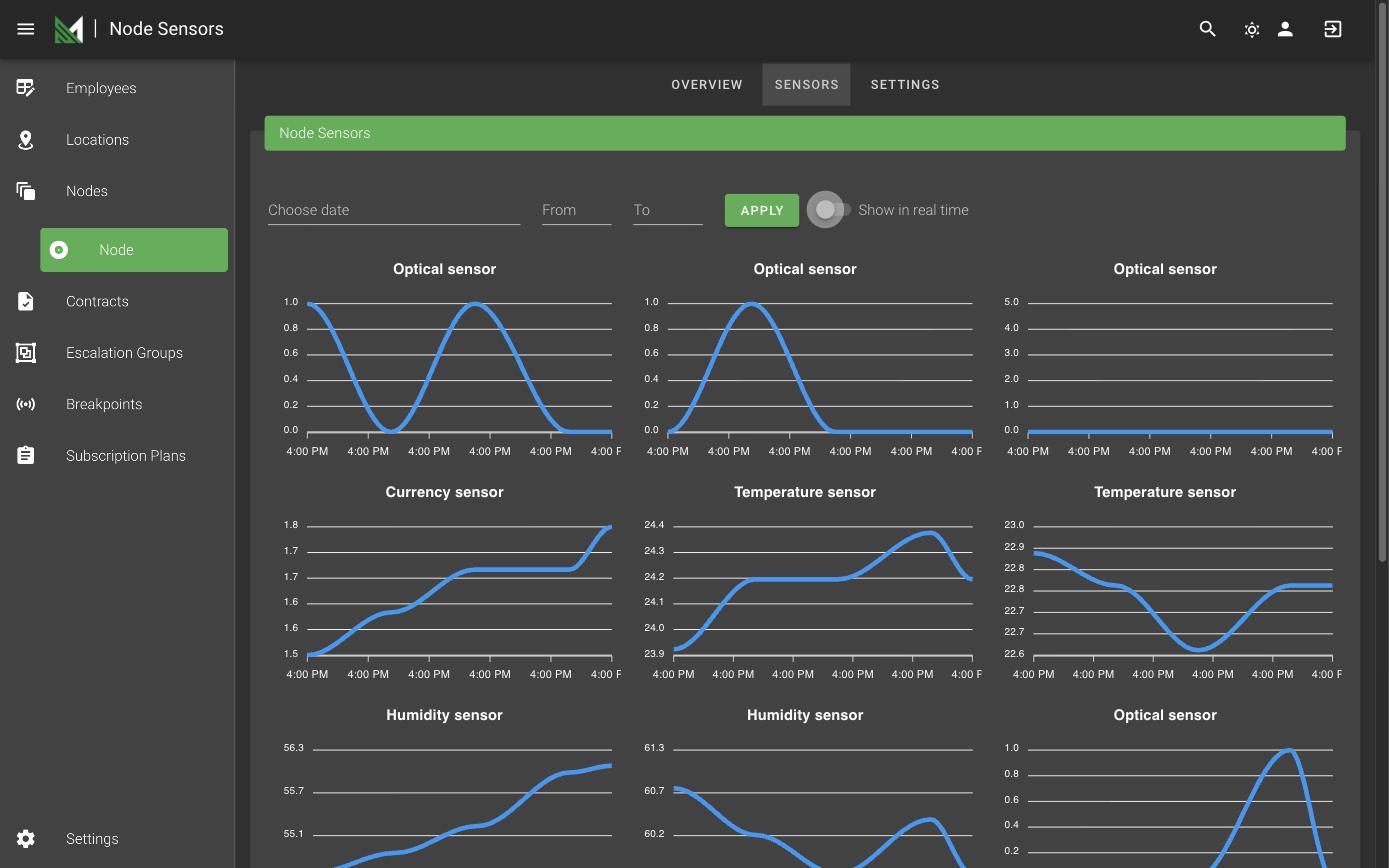Click the Breakpoints broadcast icon
Viewport: 1389px width, 868px height.
26,404
